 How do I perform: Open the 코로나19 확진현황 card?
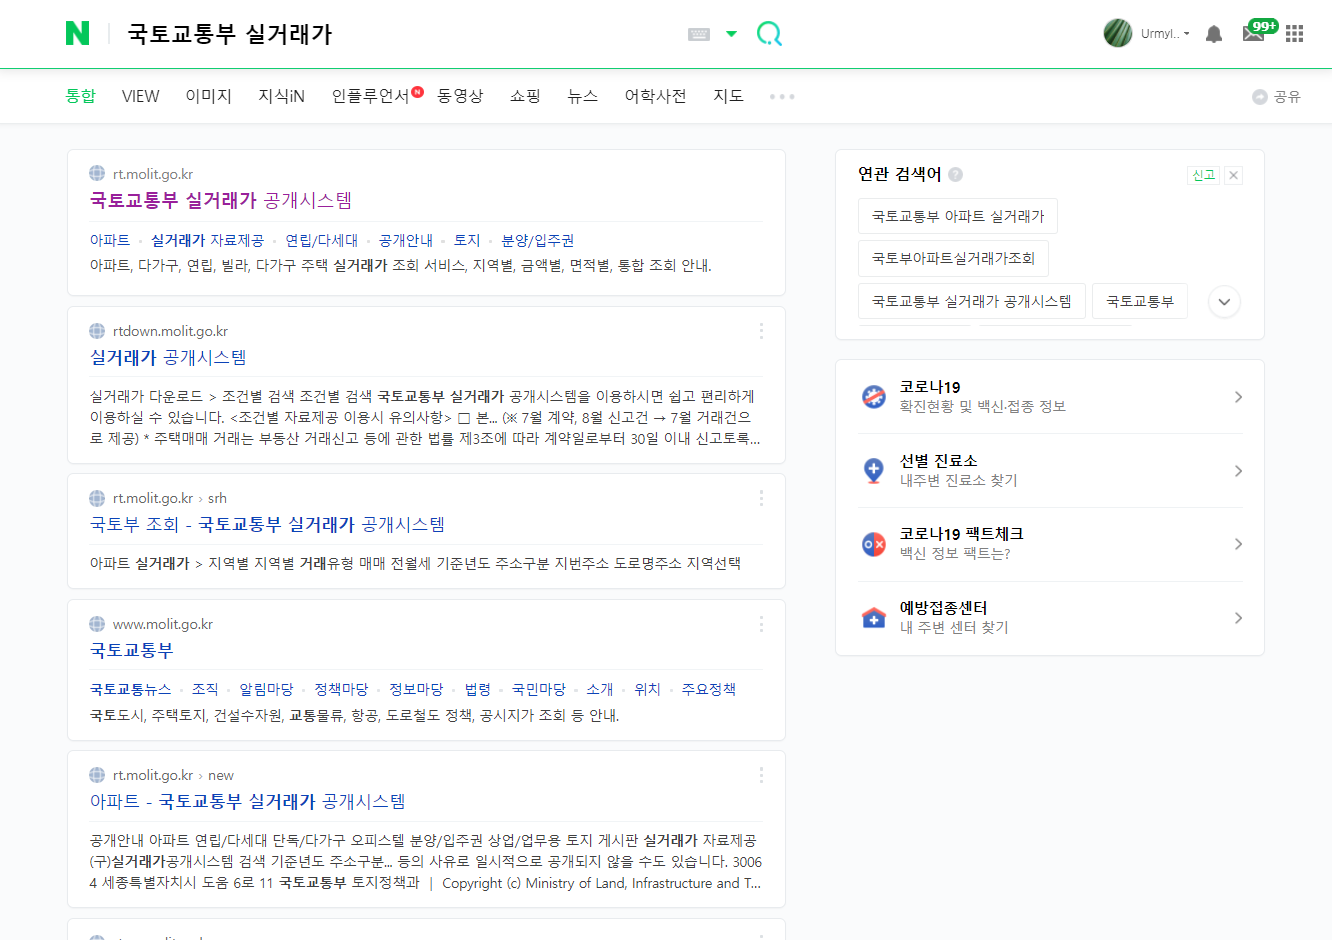[x=1050, y=397]
